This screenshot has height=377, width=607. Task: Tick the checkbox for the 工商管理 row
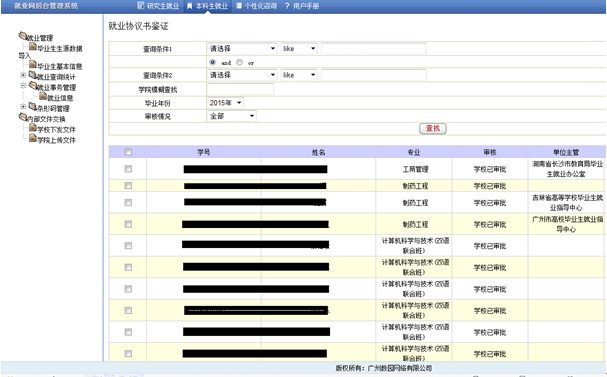click(x=128, y=169)
